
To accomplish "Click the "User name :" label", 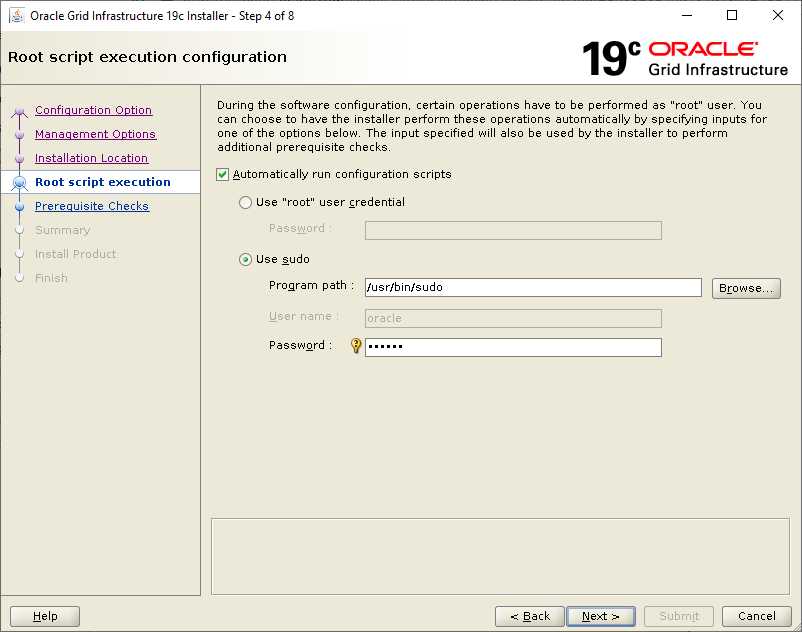I will 304,317.
